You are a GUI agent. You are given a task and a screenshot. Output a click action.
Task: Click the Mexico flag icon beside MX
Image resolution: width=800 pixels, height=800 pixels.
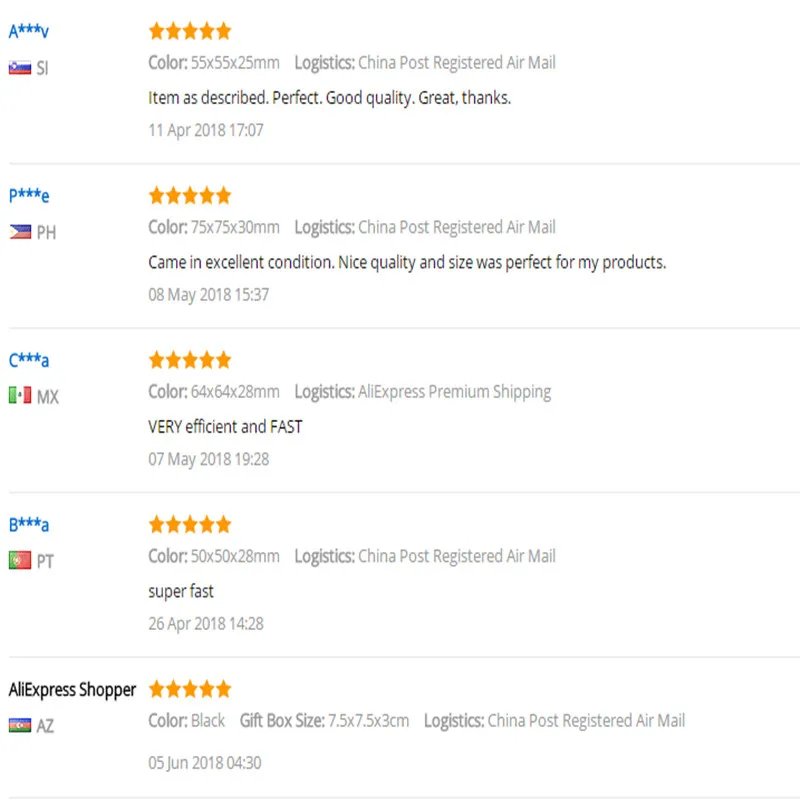pyautogui.click(x=20, y=396)
